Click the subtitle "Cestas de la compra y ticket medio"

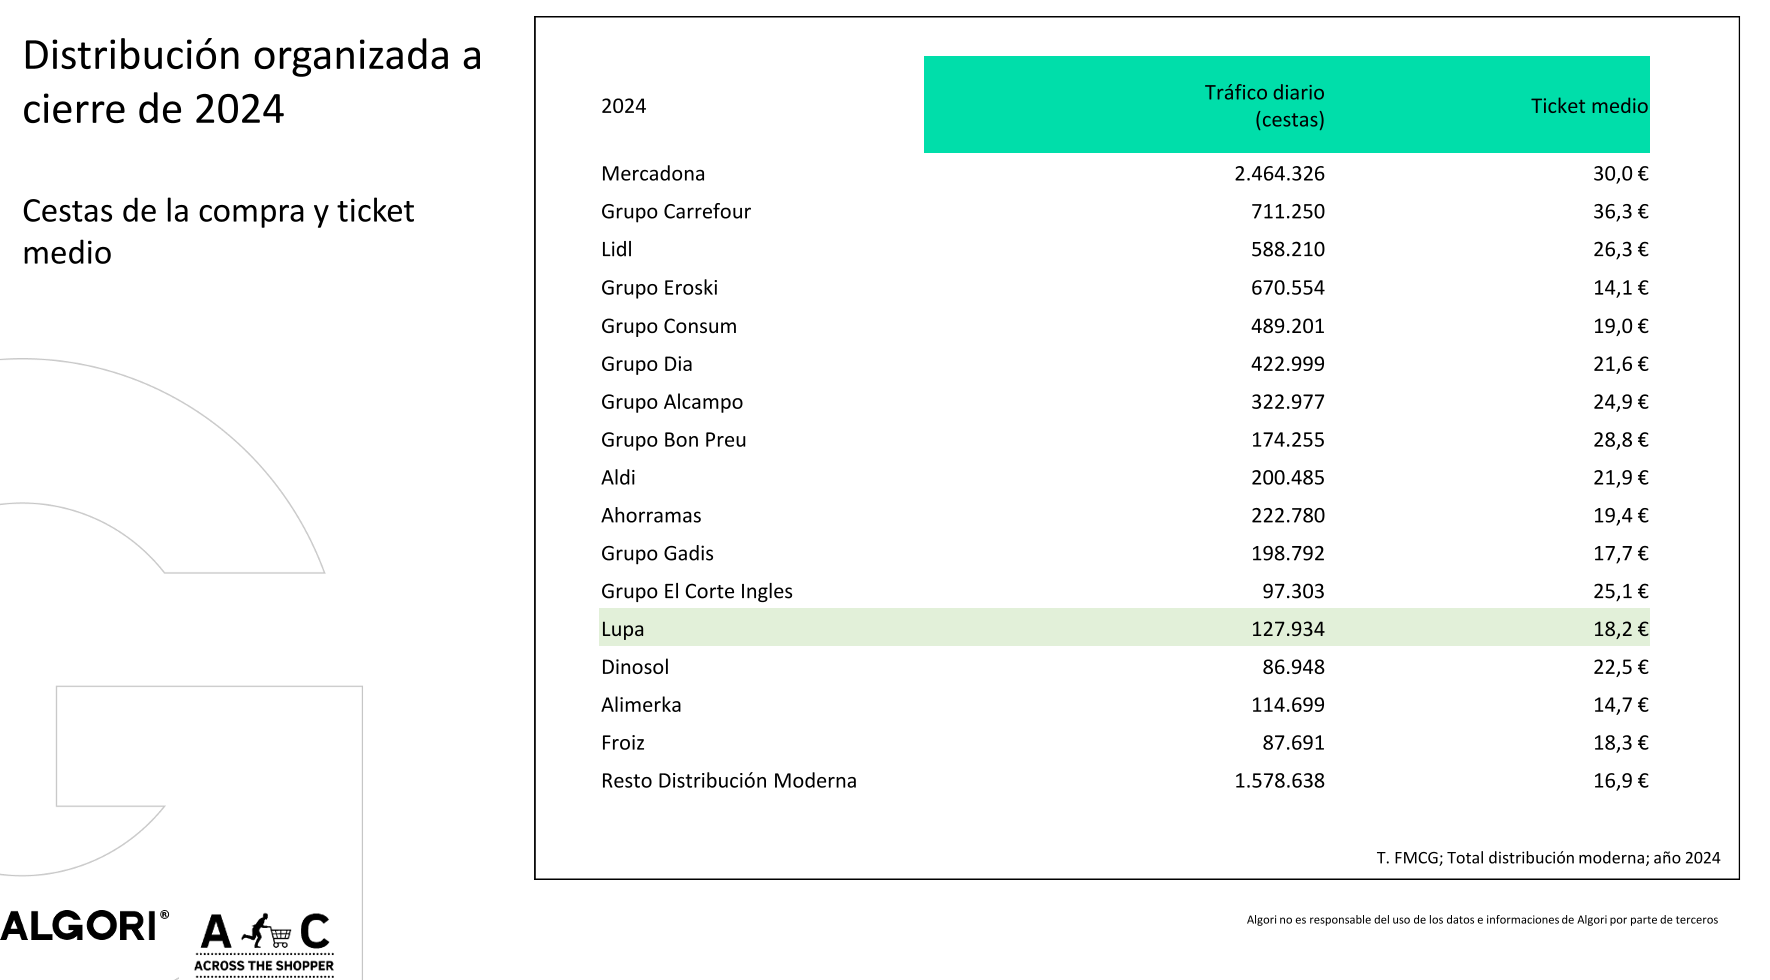(218, 231)
